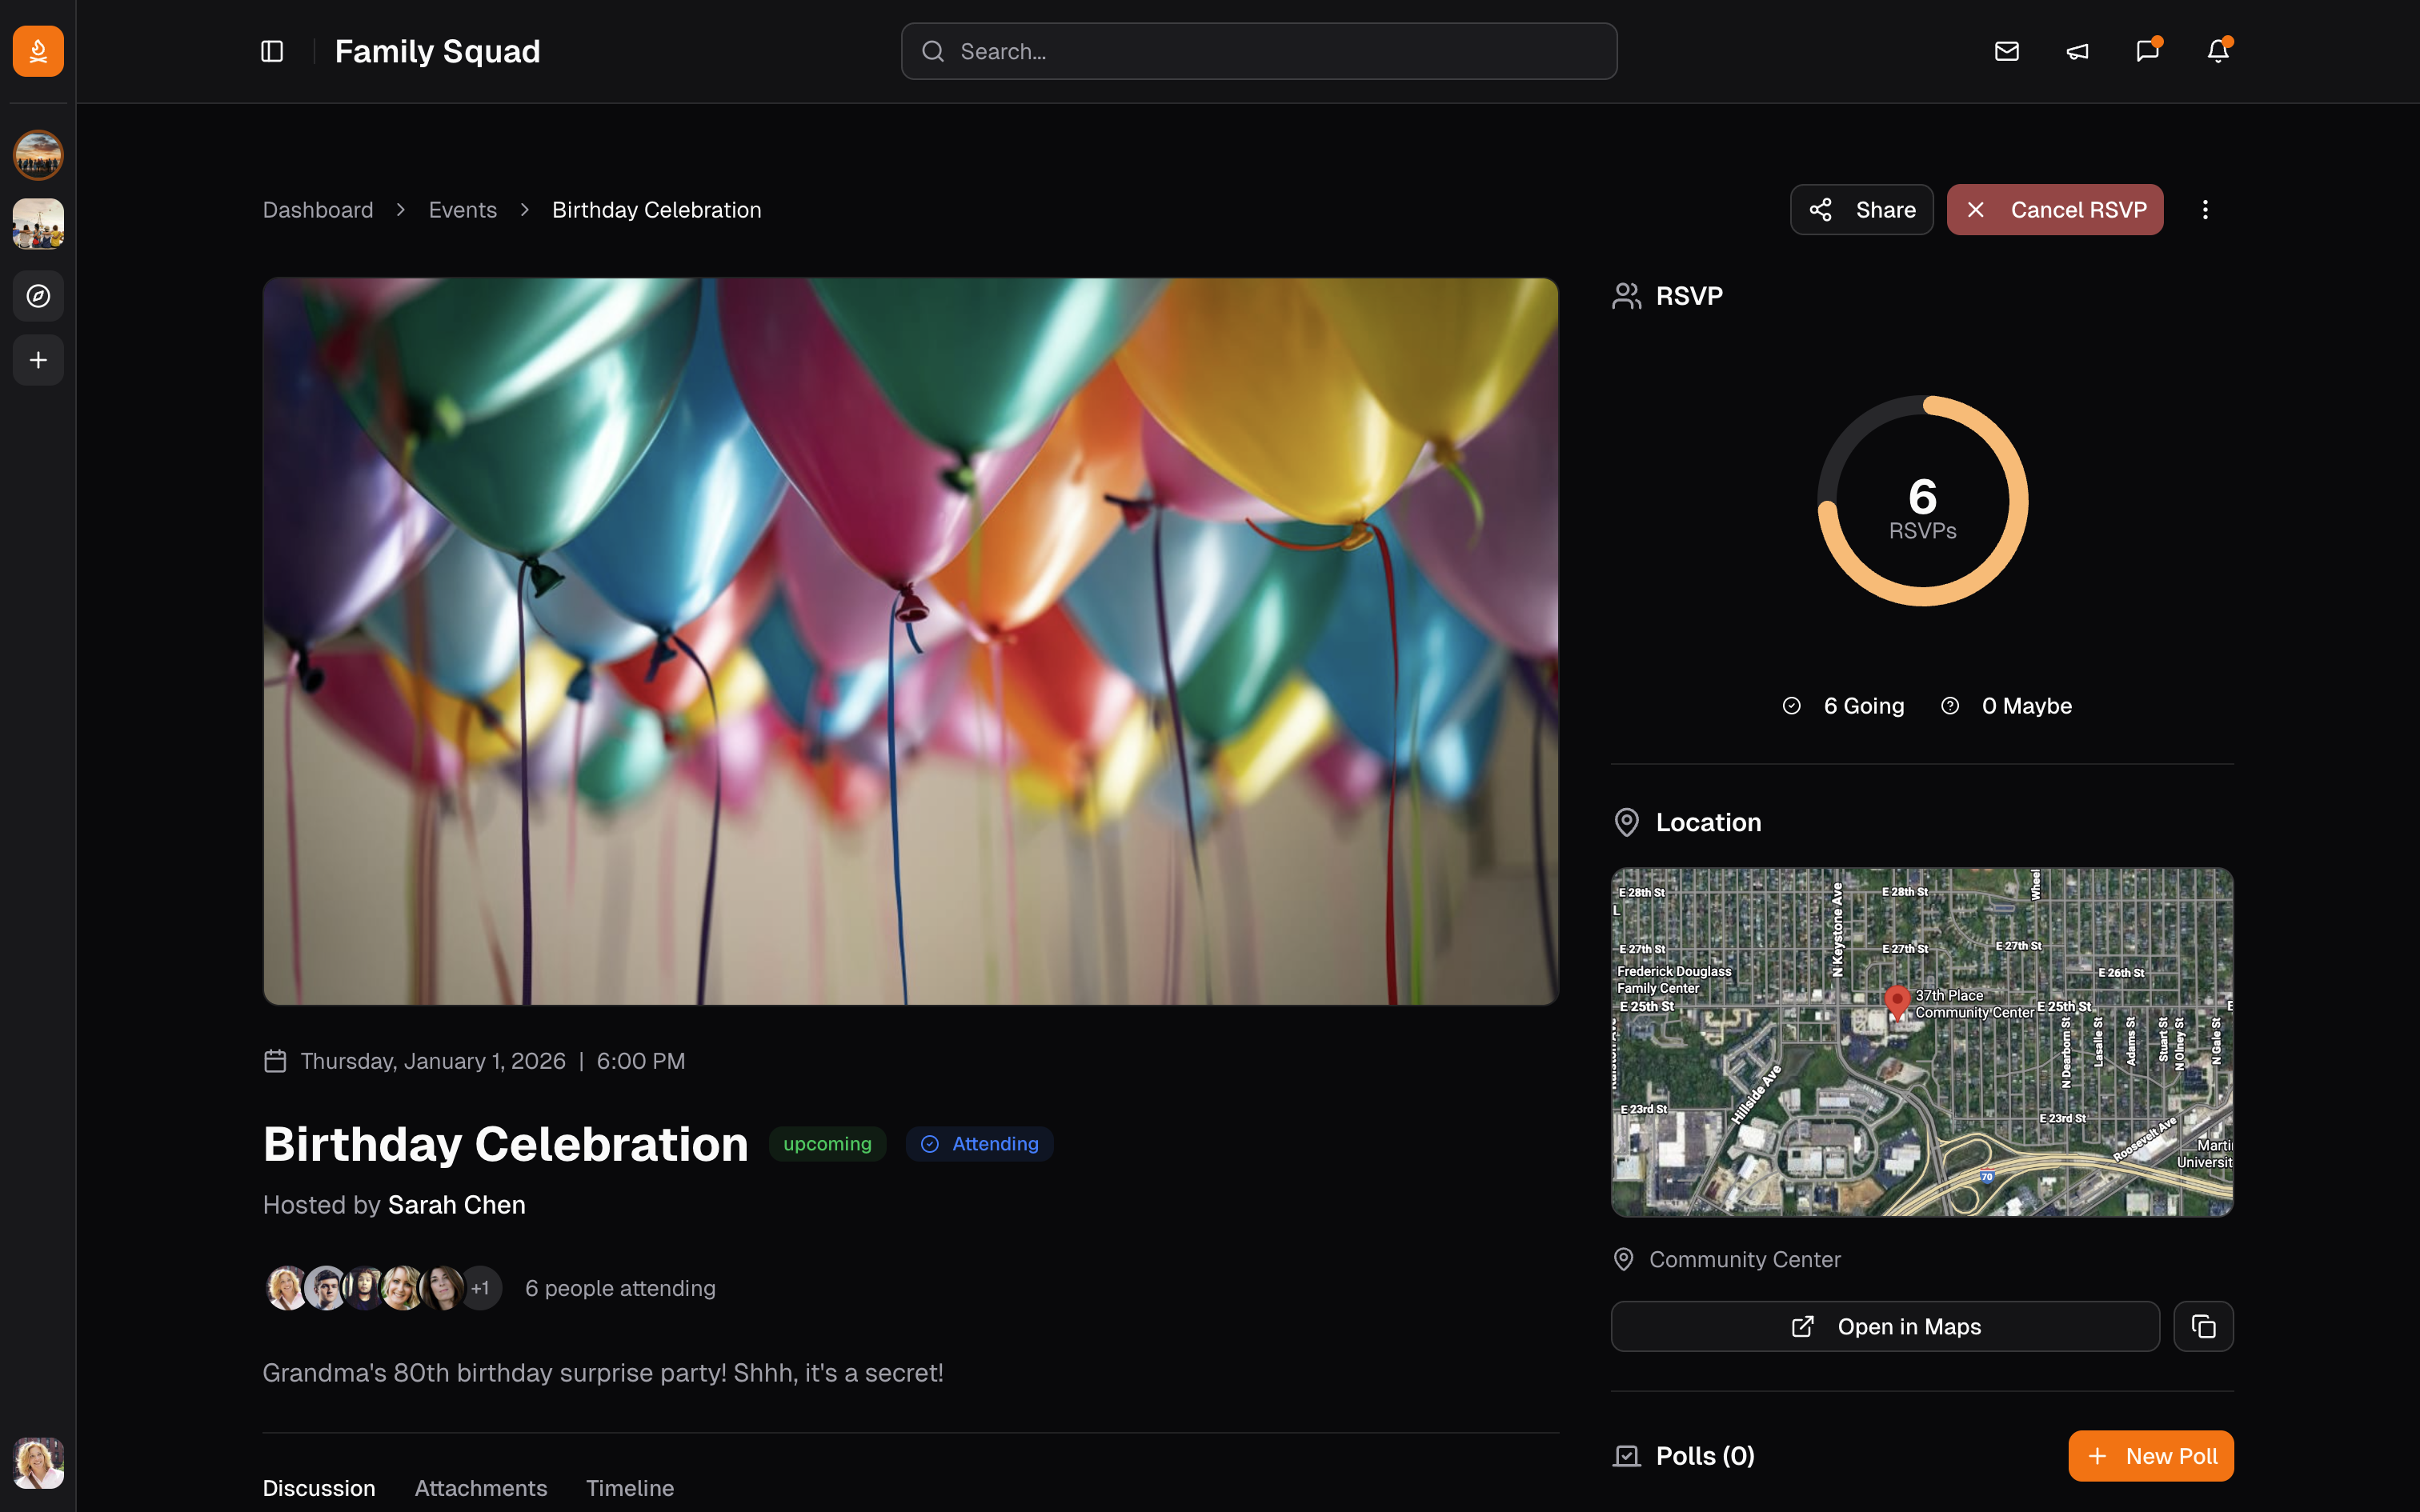
Task: Click the Share button
Action: [1861, 210]
